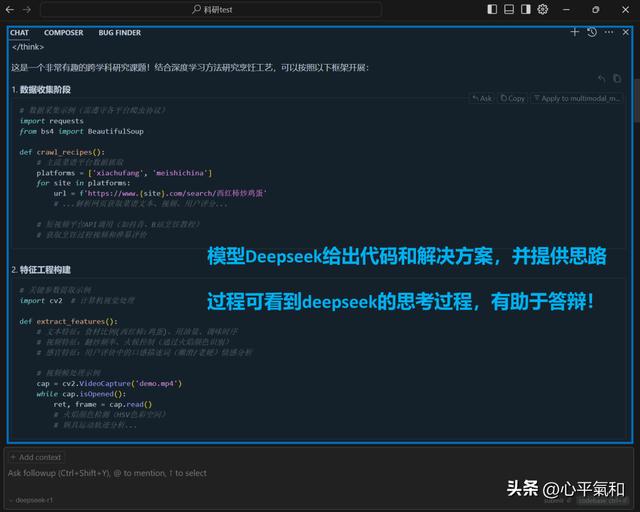640x512 pixels.
Task: Open the settings gear in title bar
Action: 543,9
